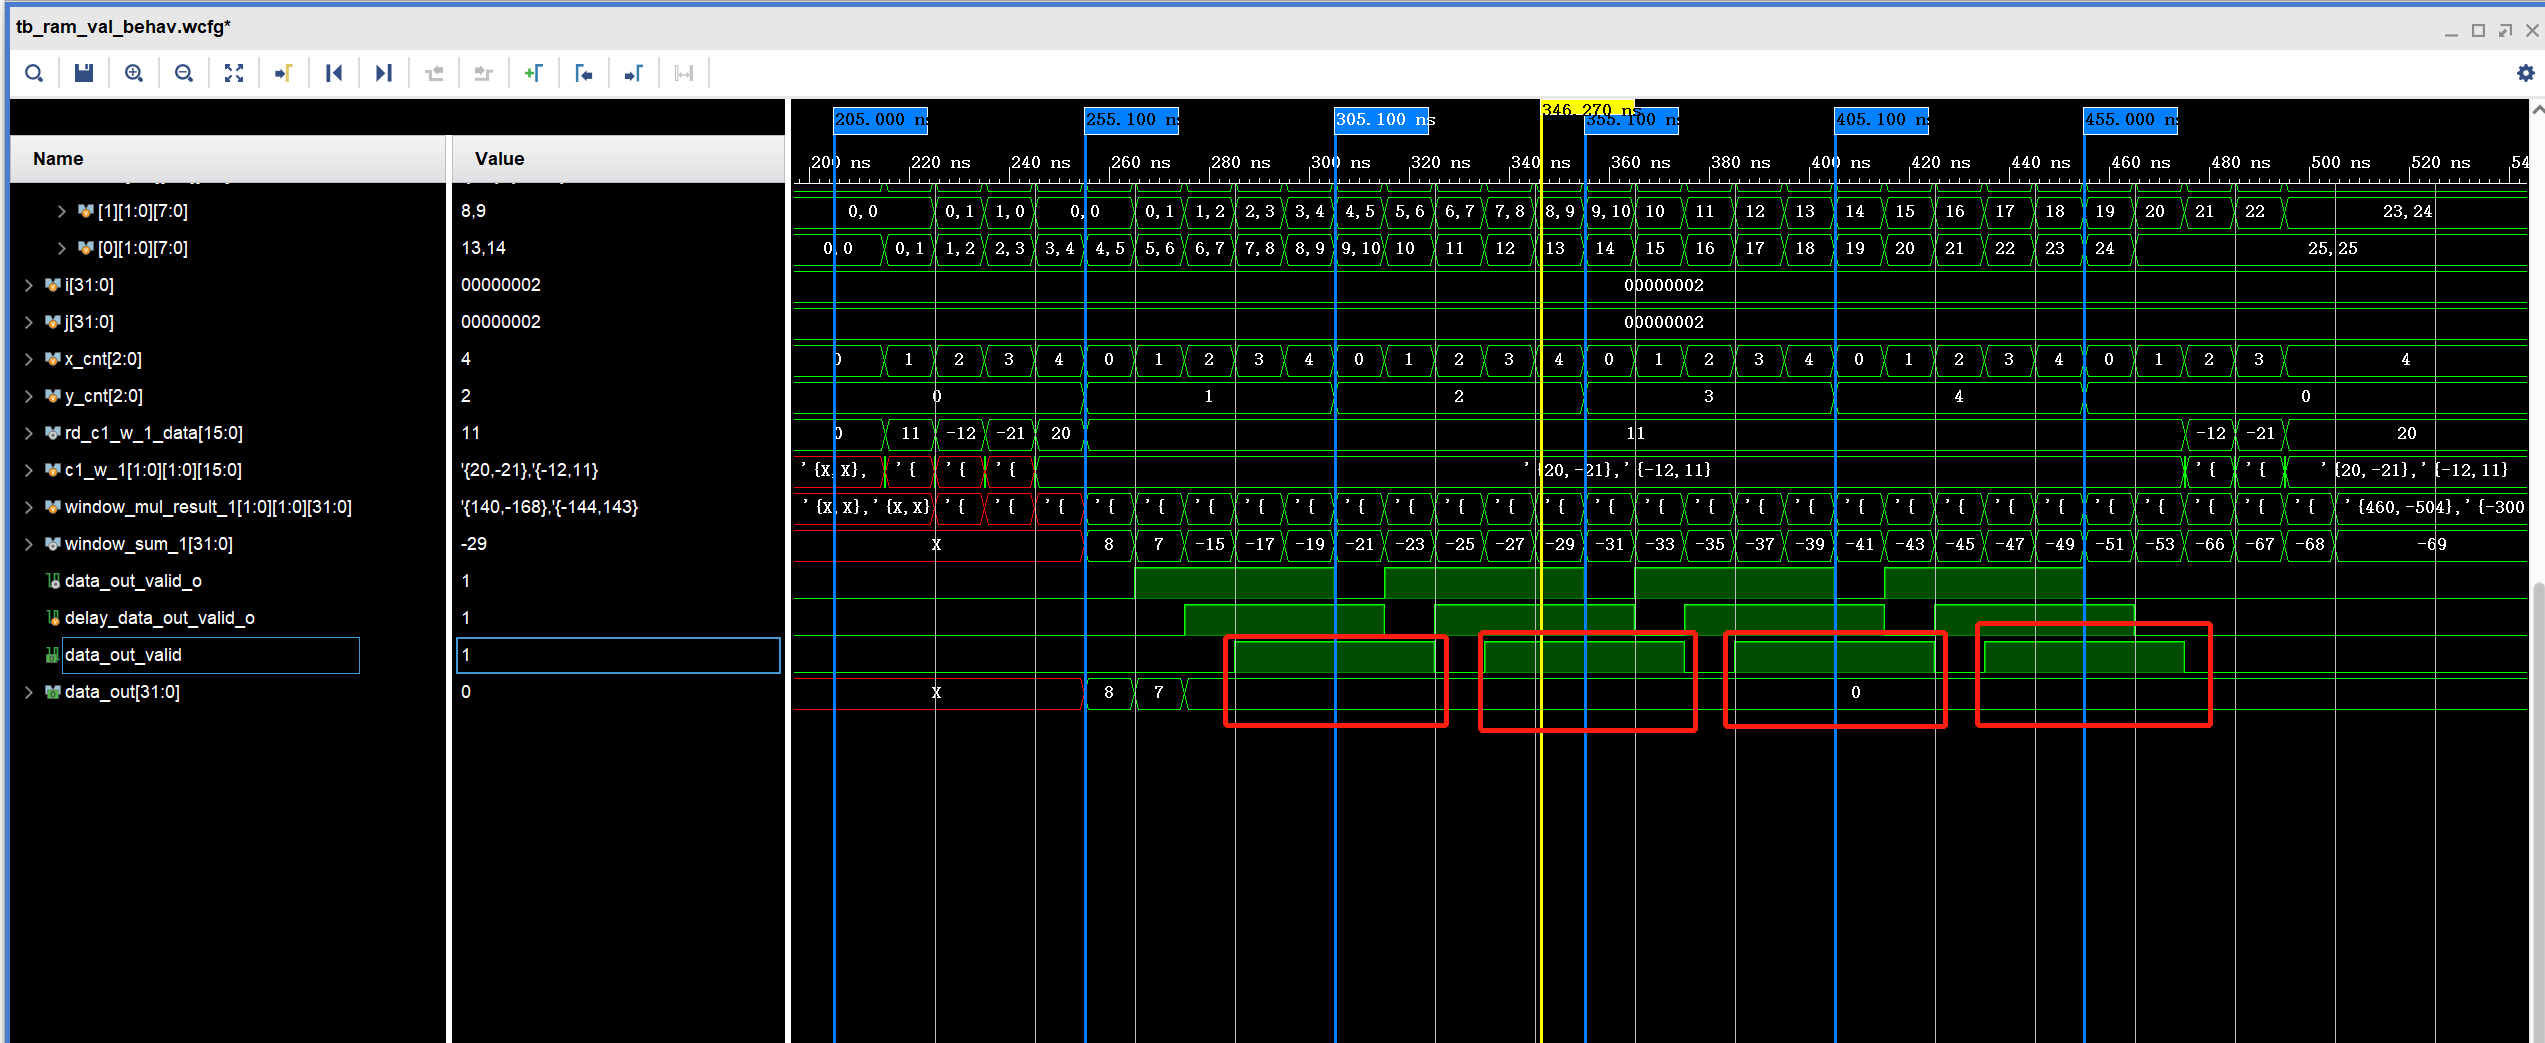
Task: Go to previous transition
Action: 434,73
